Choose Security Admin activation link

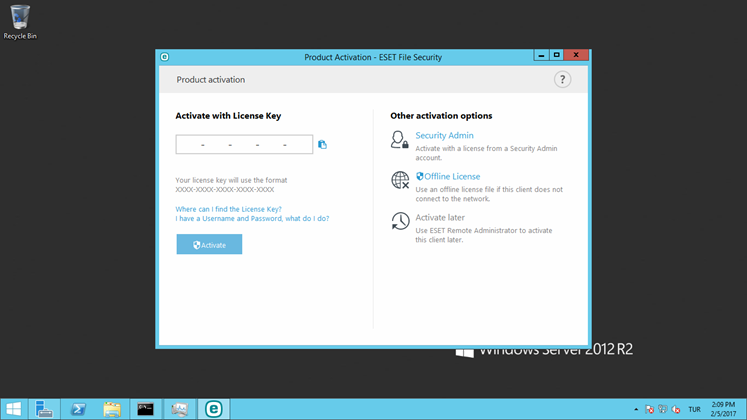pos(444,136)
